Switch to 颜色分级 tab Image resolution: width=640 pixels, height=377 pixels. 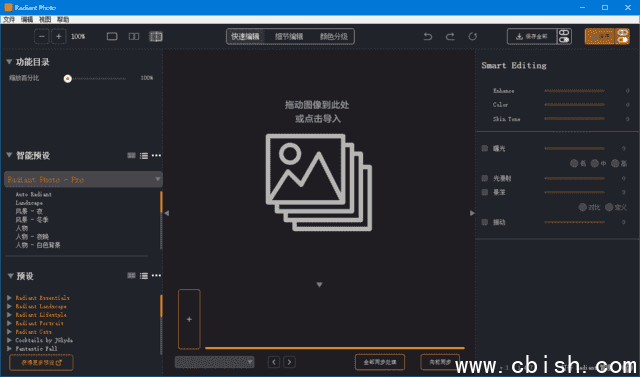coord(333,36)
